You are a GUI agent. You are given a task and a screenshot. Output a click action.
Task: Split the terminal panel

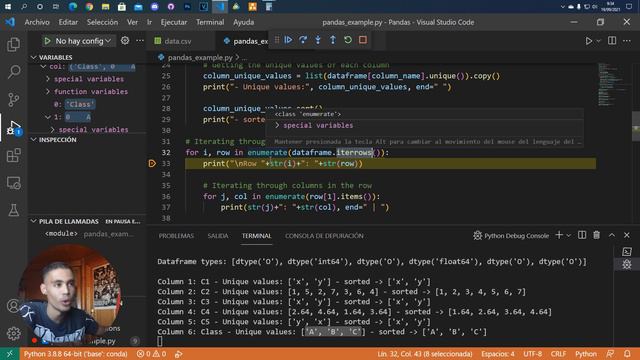(x=582, y=235)
